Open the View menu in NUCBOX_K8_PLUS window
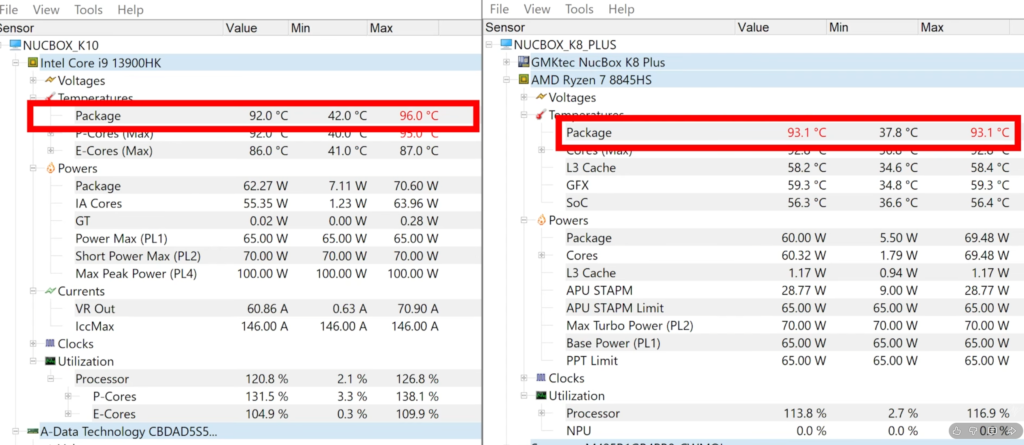The height and width of the screenshot is (445, 1024). (537, 9)
